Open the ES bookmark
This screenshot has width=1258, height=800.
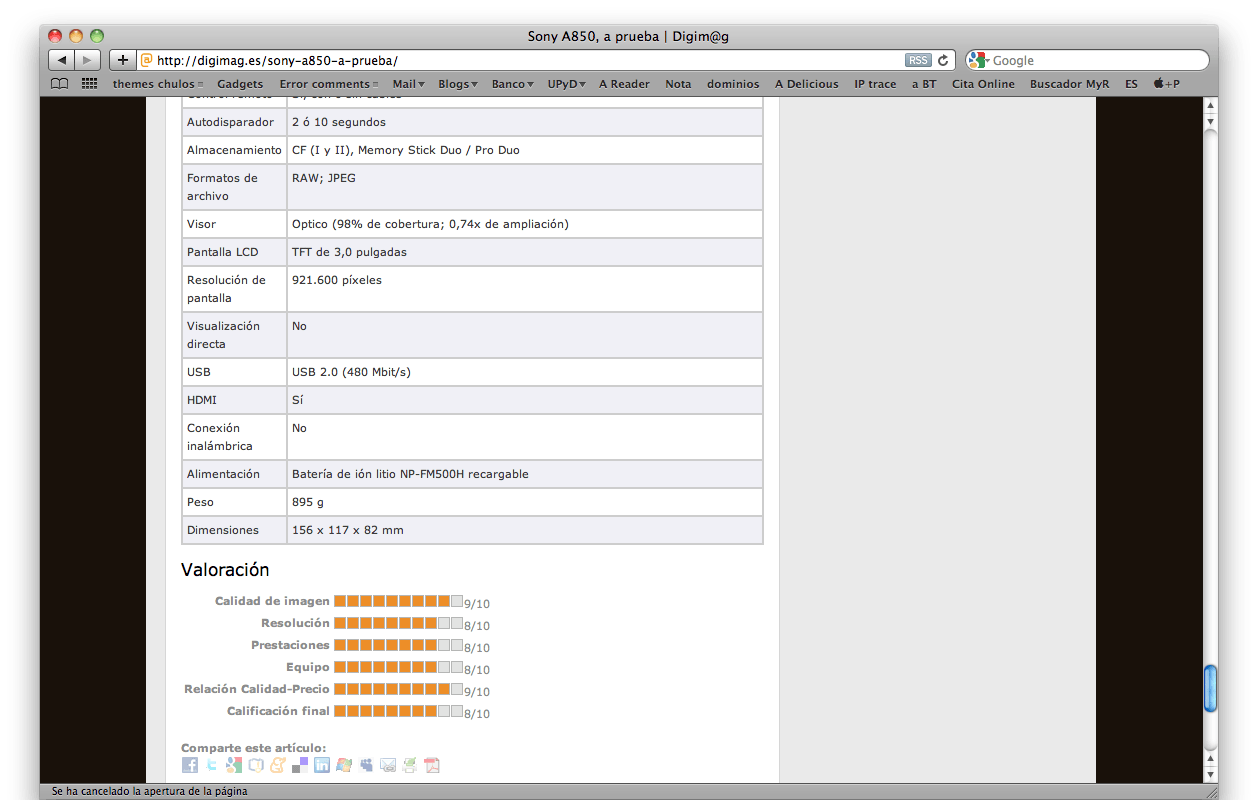1131,84
